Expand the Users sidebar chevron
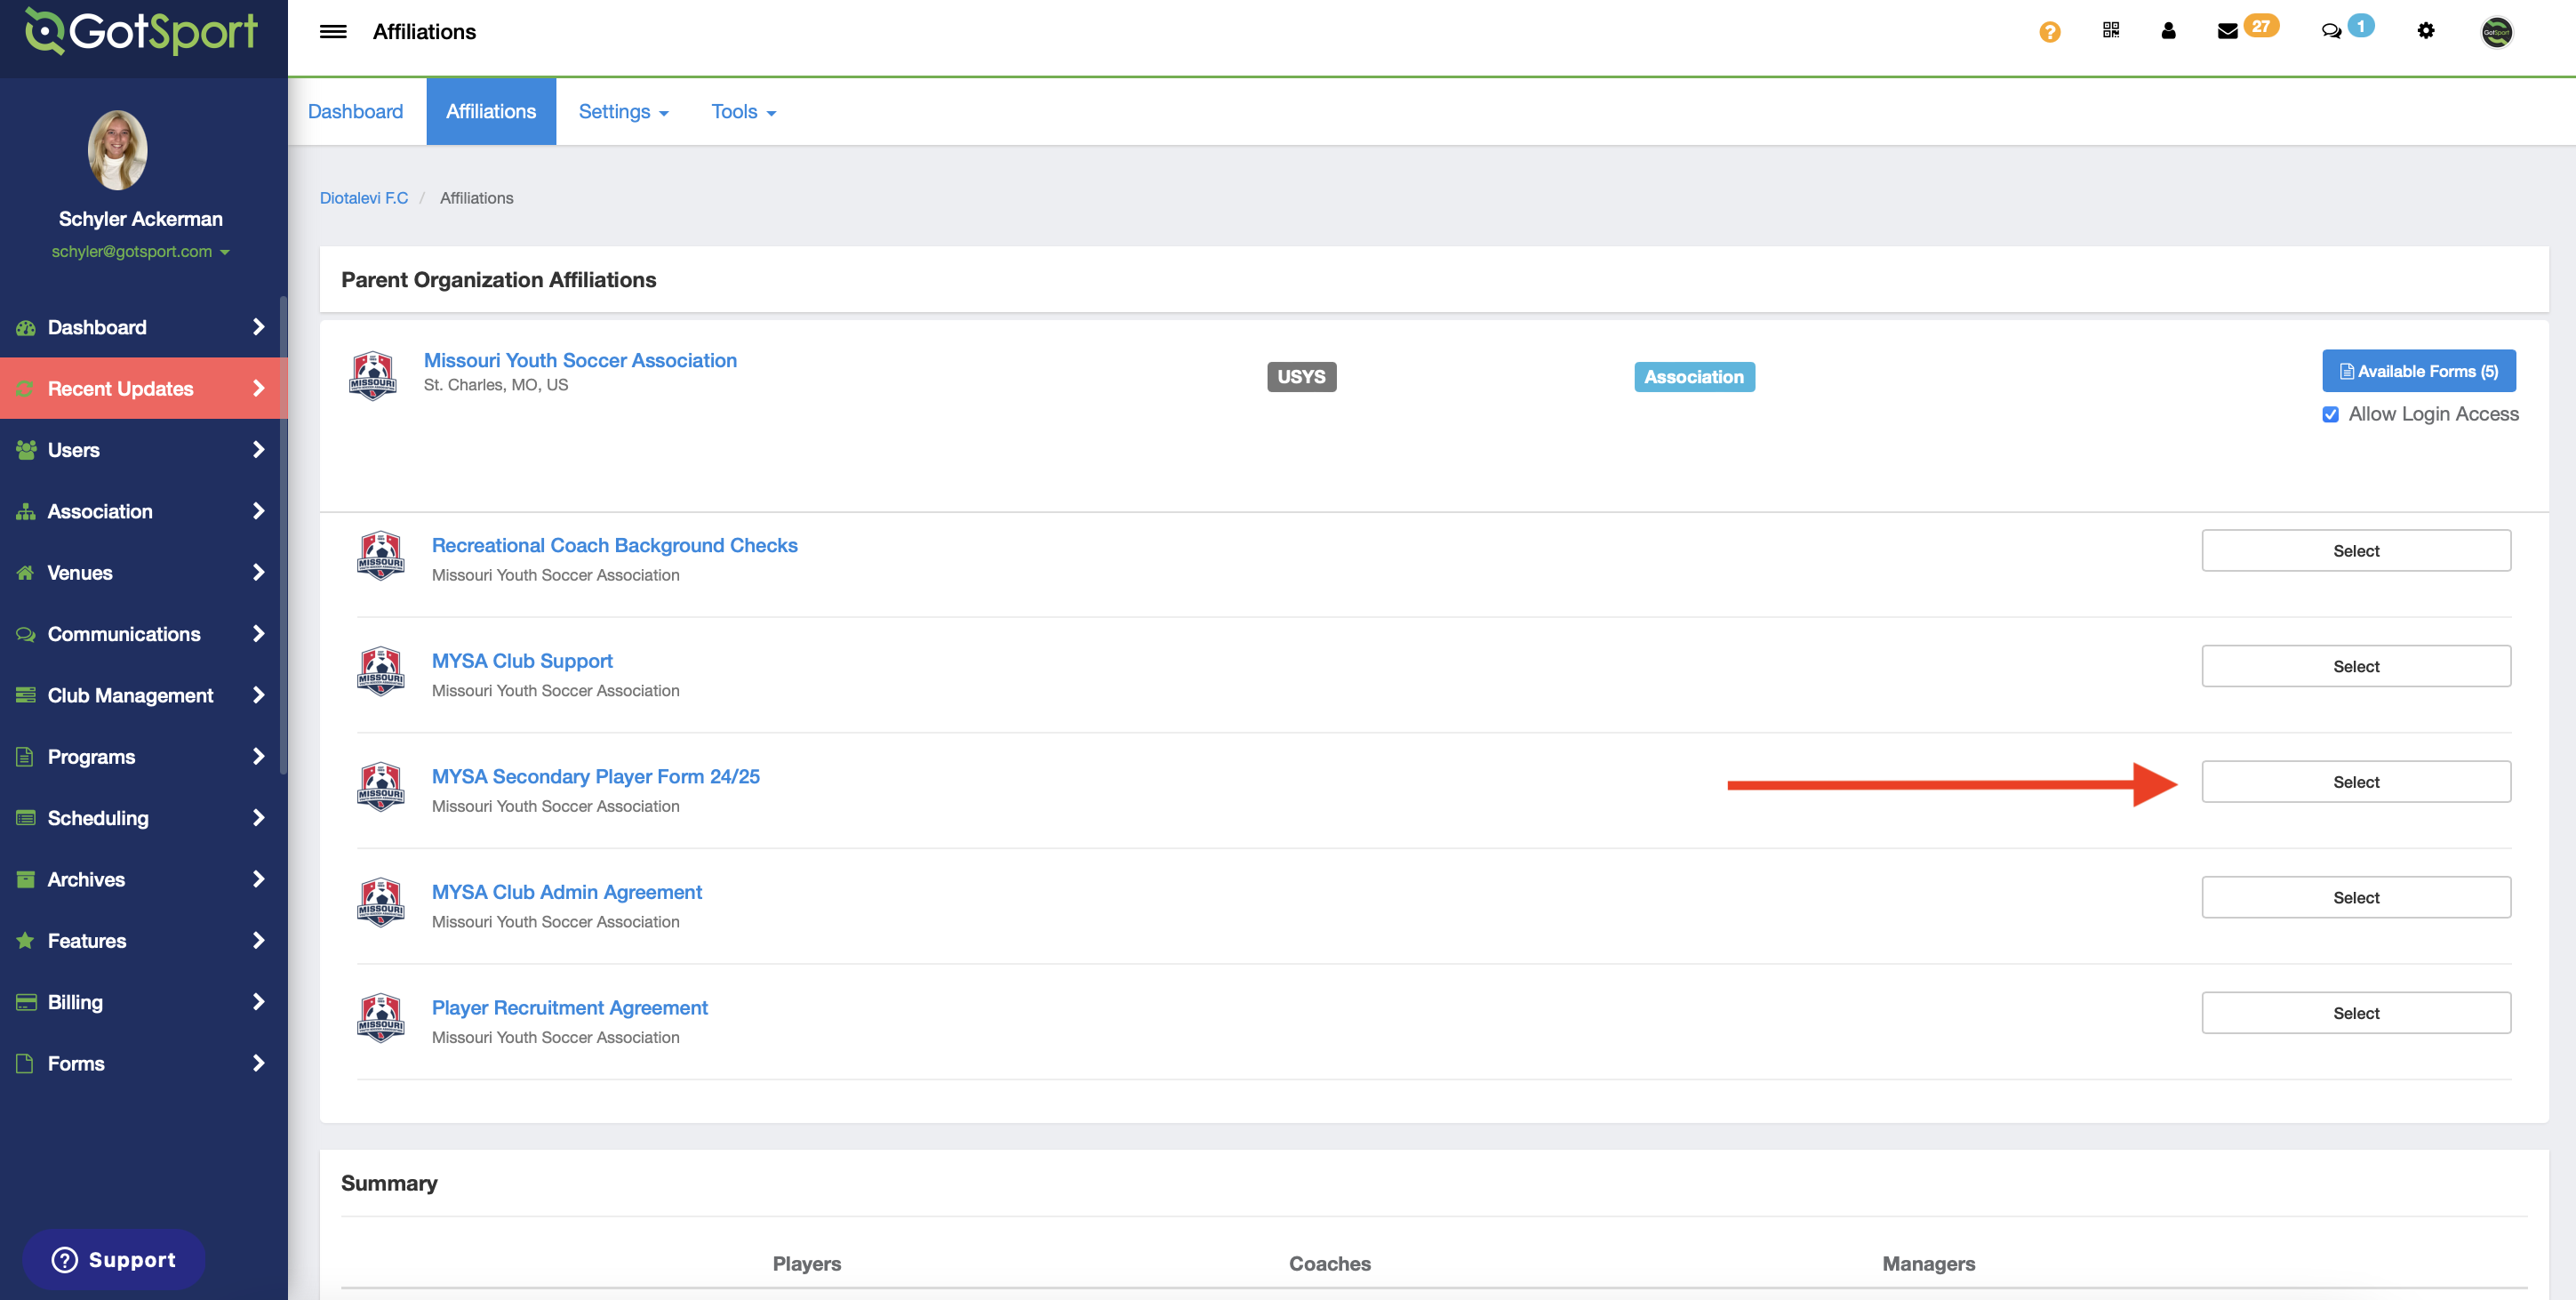The width and height of the screenshot is (2576, 1300). (259, 450)
